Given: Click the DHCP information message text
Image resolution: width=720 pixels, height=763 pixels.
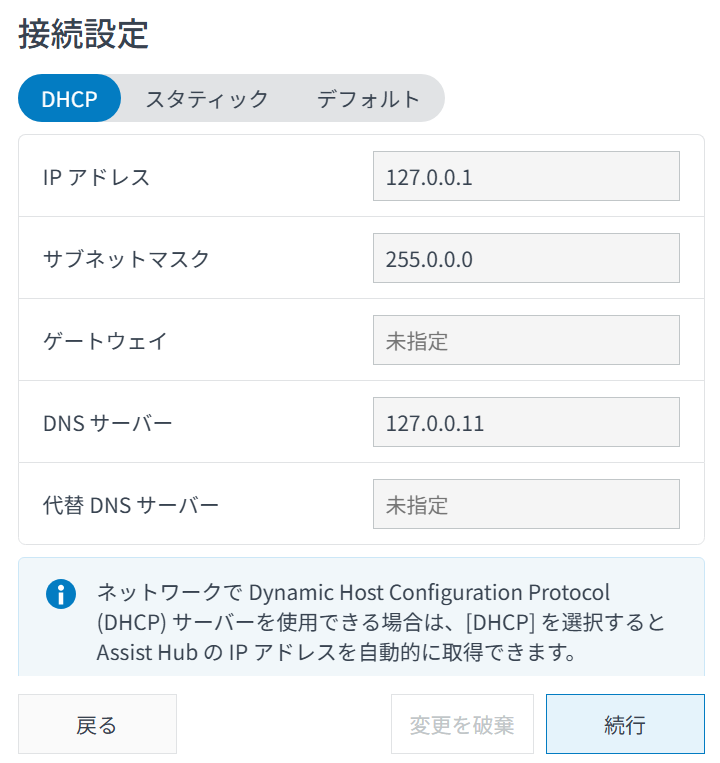Looking at the screenshot, I should point(380,622).
